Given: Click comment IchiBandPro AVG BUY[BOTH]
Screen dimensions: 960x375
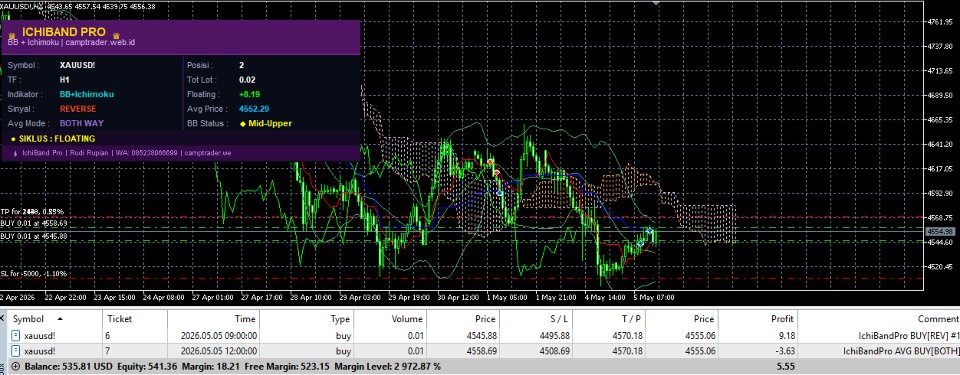Looking at the screenshot, I should pyautogui.click(x=901, y=351).
